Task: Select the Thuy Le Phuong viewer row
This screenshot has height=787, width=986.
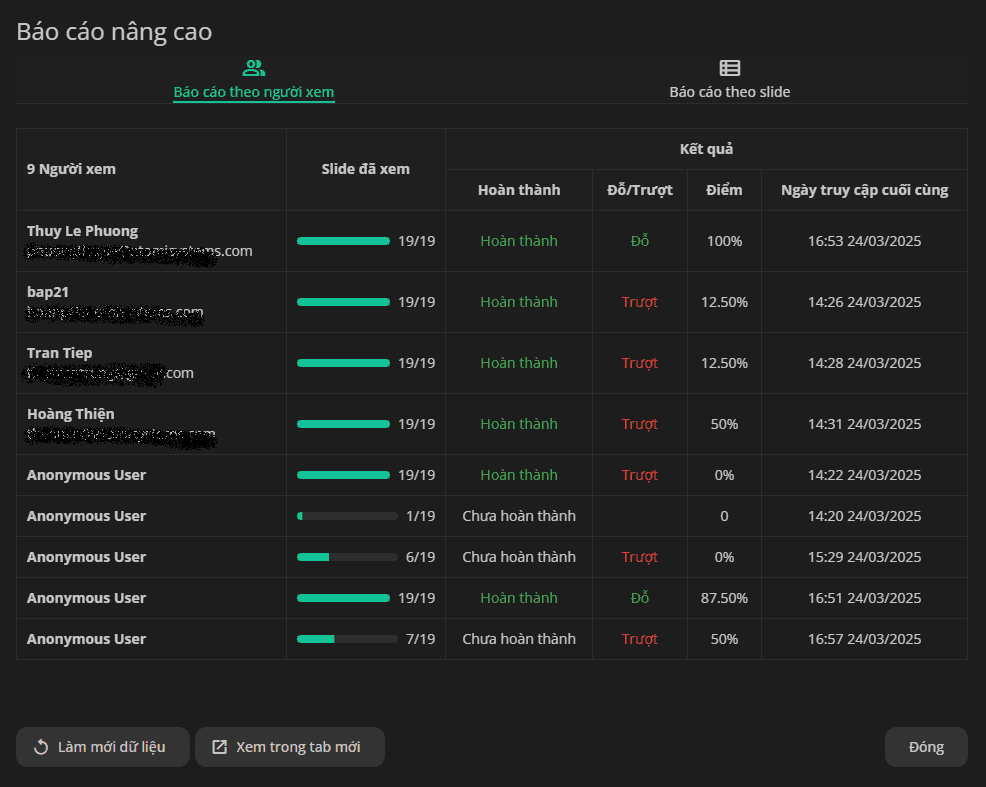Action: pos(492,241)
